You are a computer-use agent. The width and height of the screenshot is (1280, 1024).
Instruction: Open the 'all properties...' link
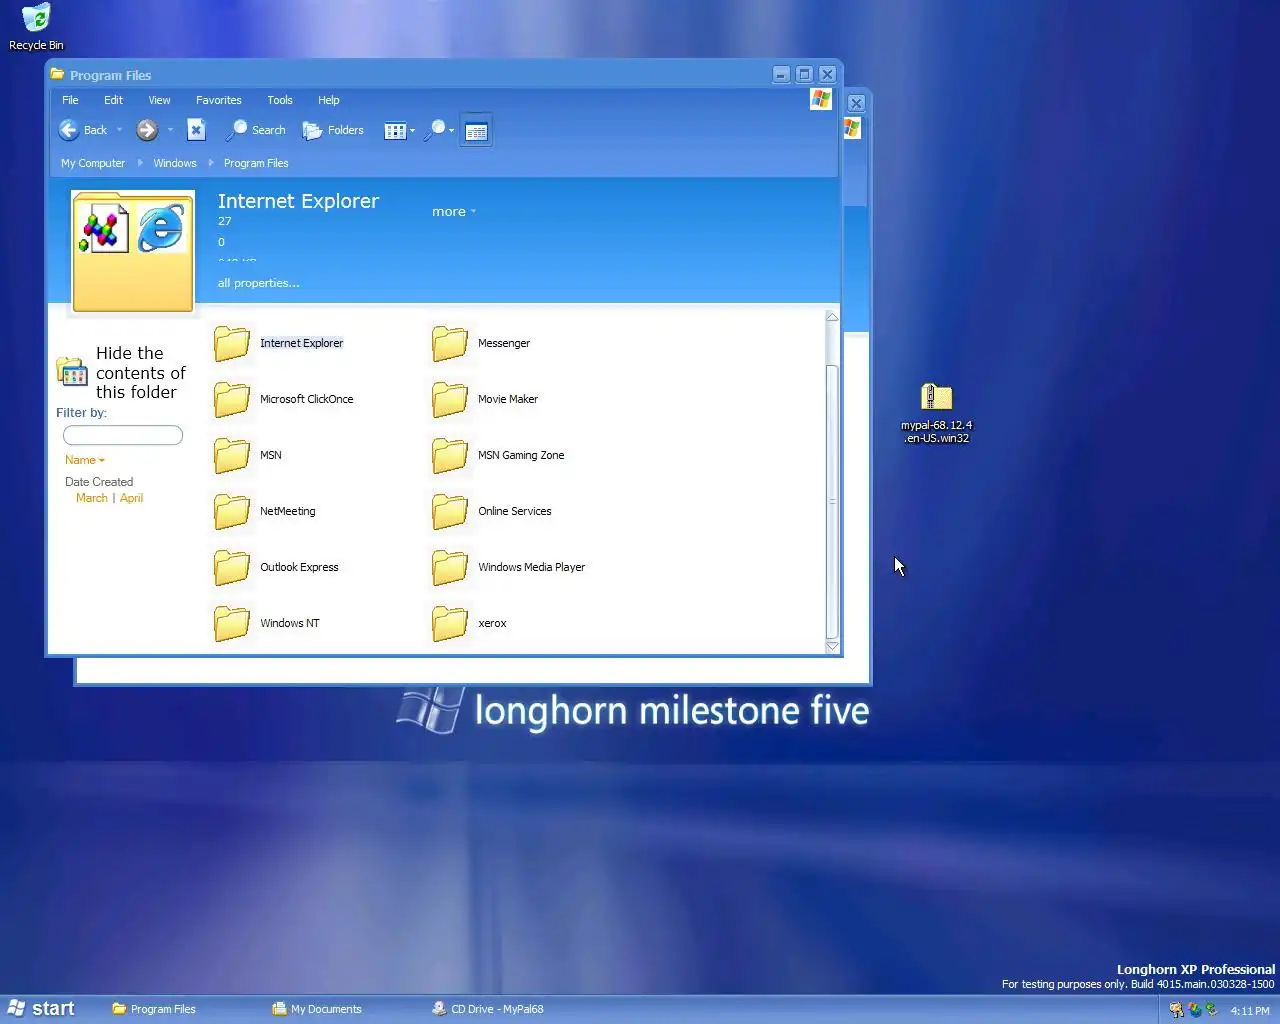tap(259, 283)
